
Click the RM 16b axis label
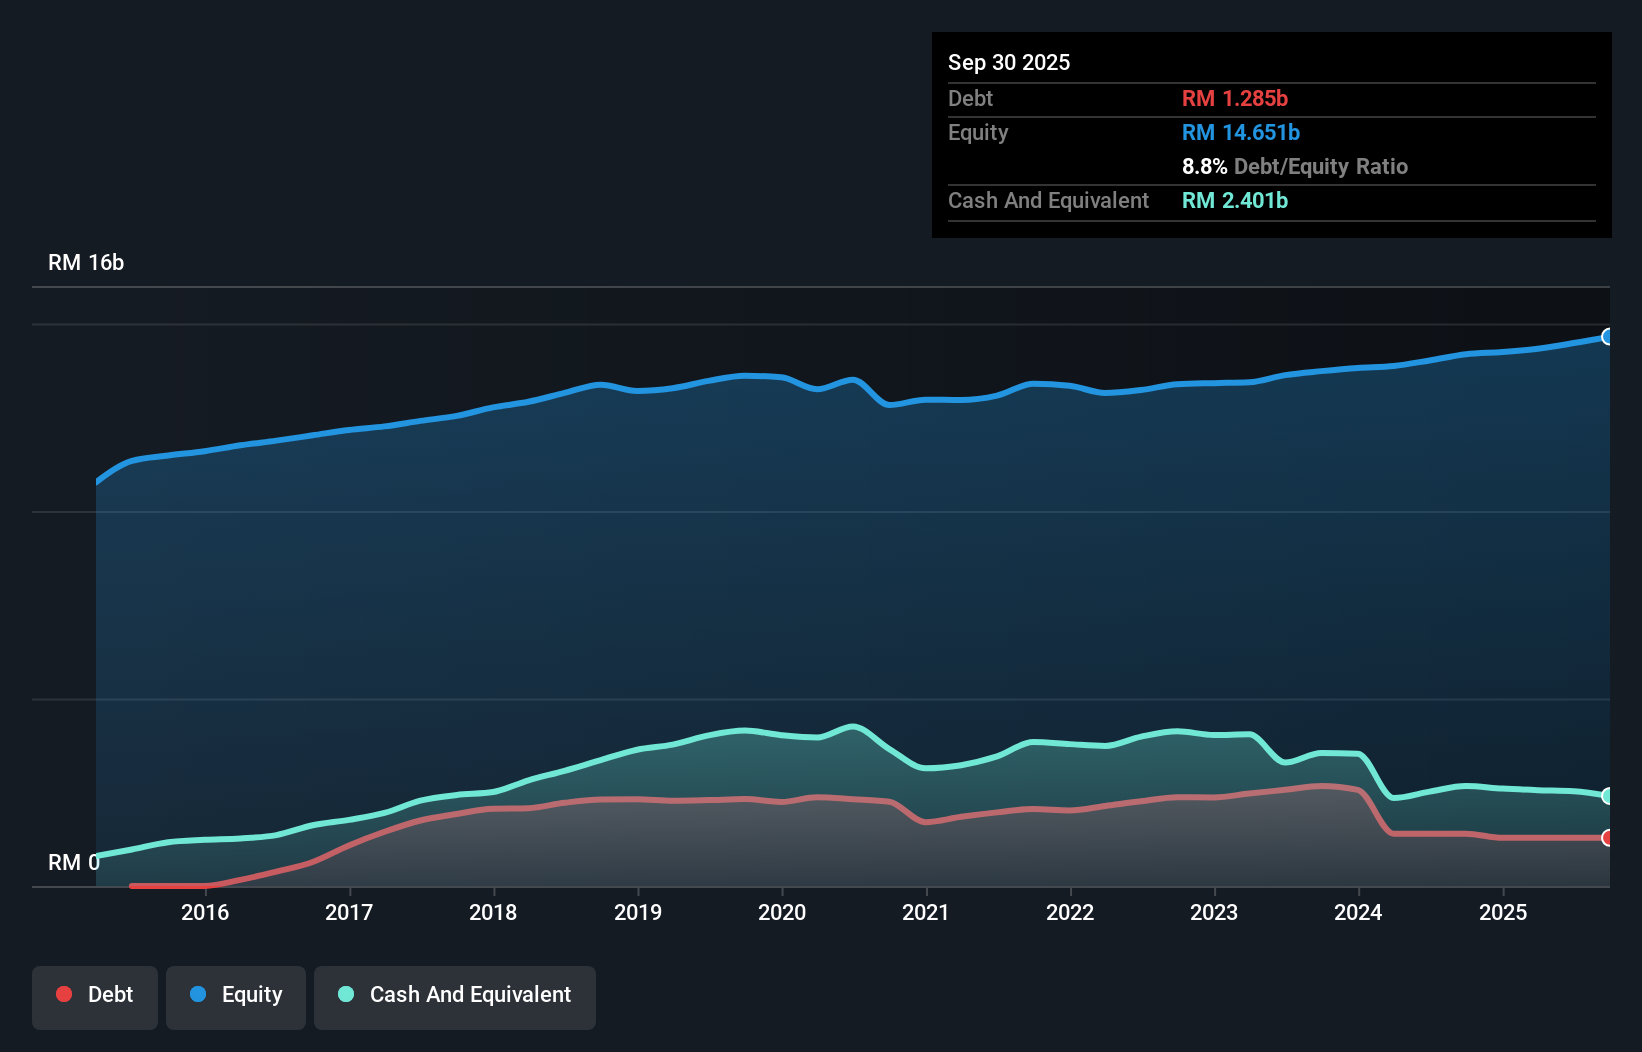[86, 262]
